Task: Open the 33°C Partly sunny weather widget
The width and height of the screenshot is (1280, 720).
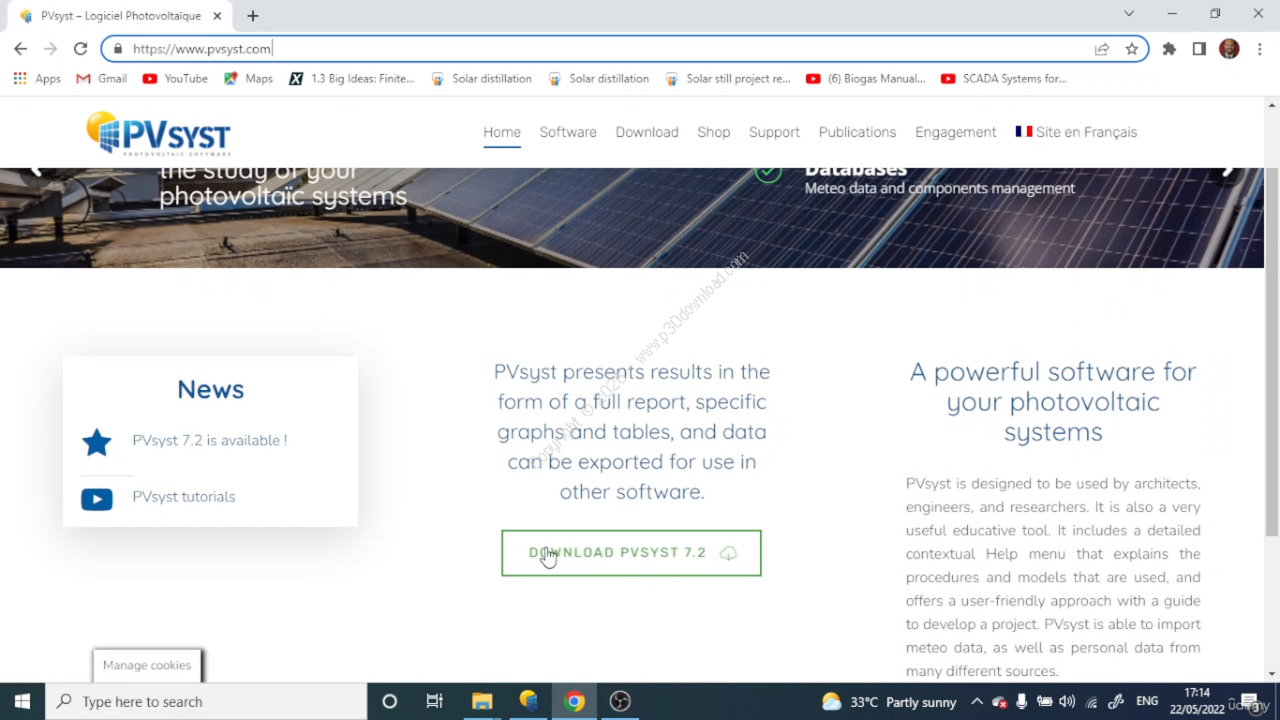Action: click(x=889, y=702)
